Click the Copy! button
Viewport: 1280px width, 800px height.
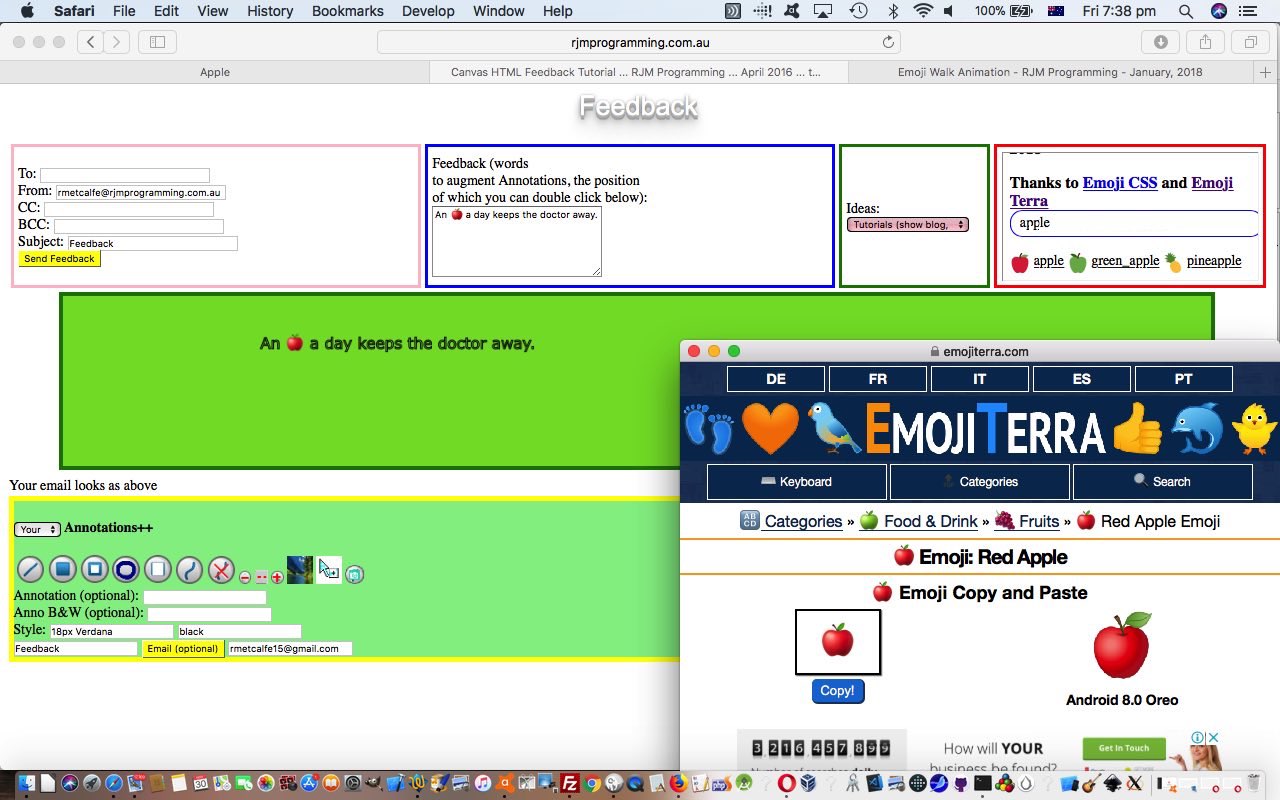[x=837, y=691]
